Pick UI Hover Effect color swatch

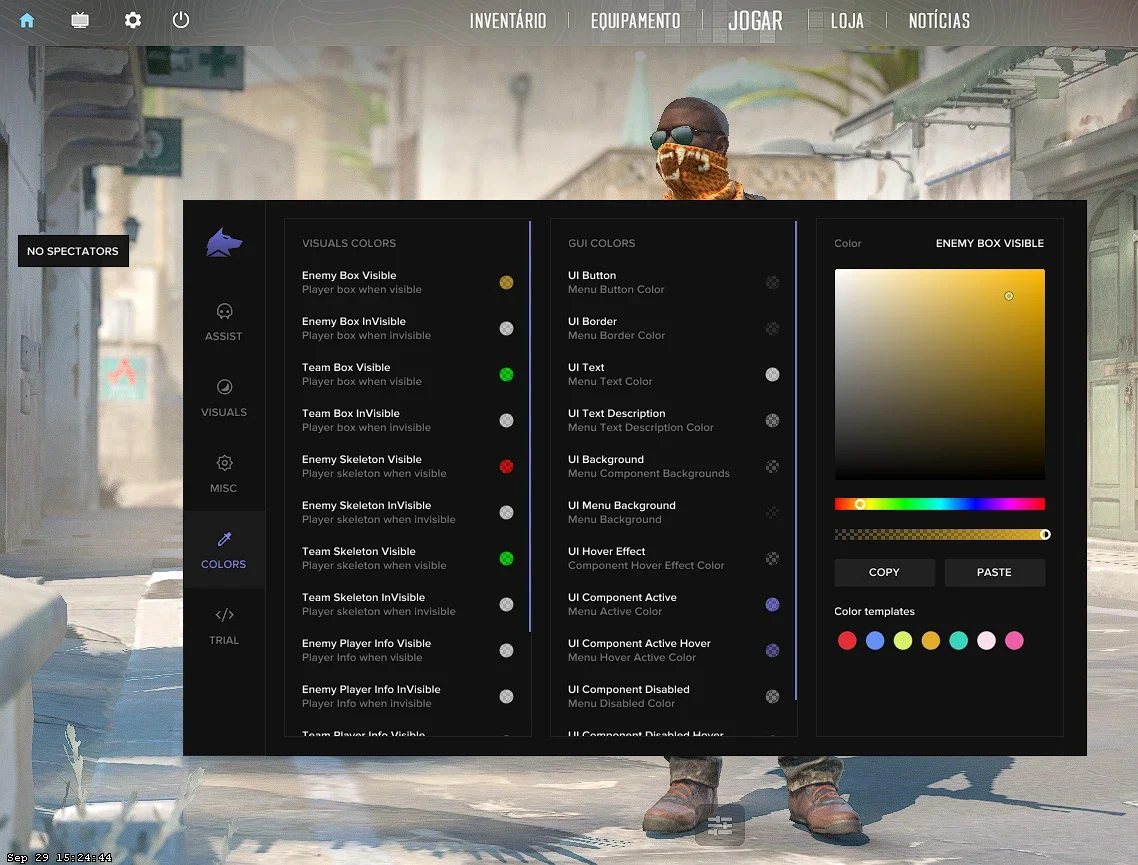point(772,559)
